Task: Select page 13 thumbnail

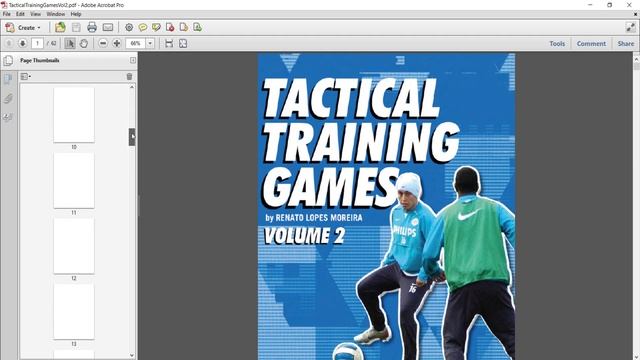Action: tap(74, 312)
